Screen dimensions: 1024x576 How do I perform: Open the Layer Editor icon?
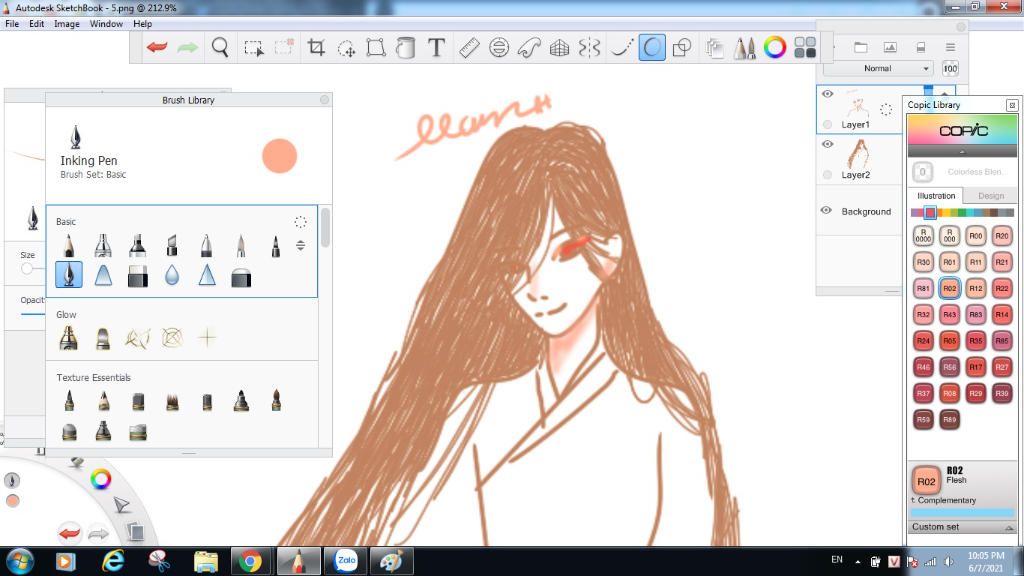tap(714, 48)
